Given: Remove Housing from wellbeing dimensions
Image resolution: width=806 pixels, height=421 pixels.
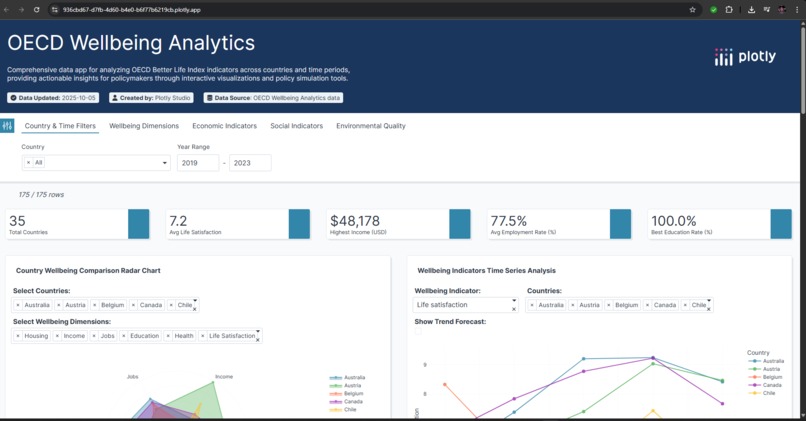Looking at the screenshot, I should click(18, 336).
